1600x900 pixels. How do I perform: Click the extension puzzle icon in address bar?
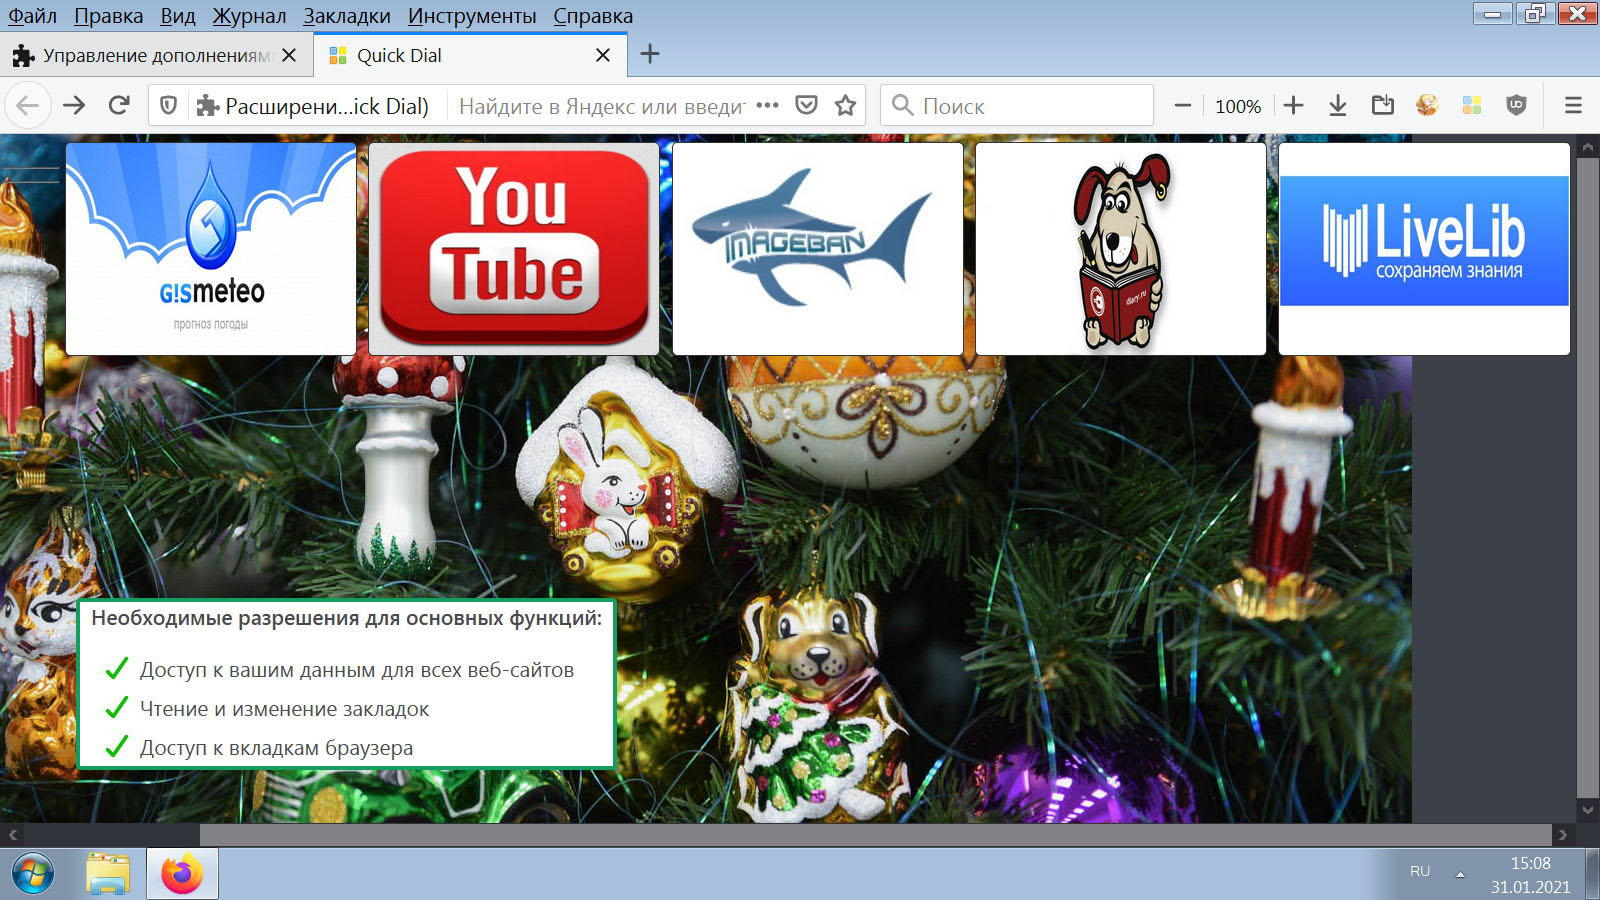coord(207,106)
